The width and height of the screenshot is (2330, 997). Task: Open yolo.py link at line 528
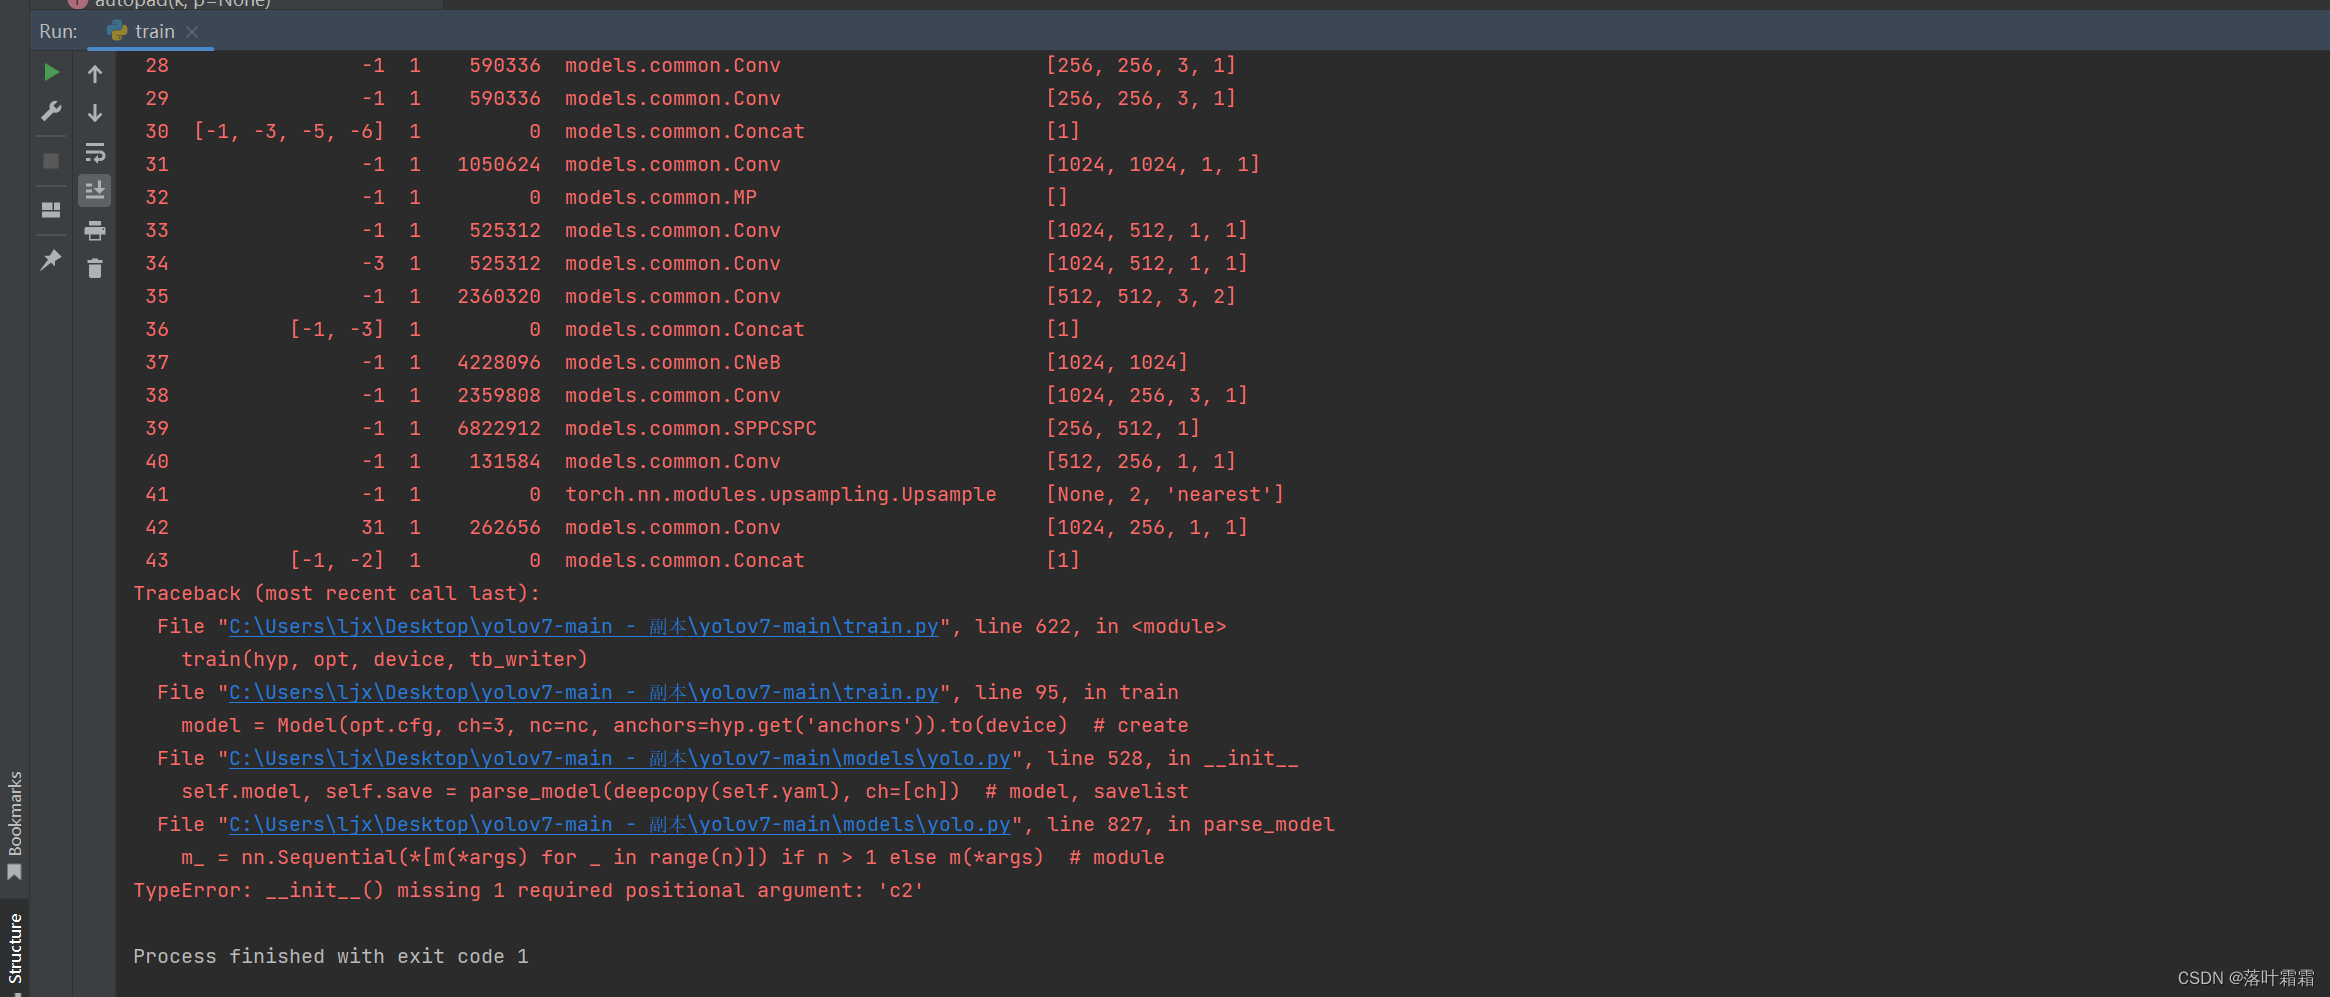[620, 758]
